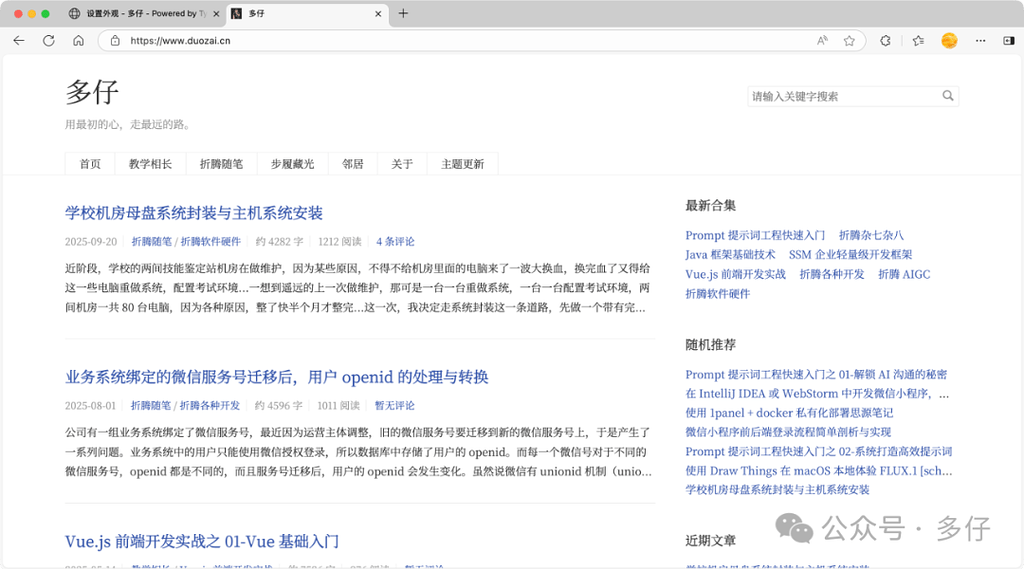Open the browser home page icon

tap(78, 41)
